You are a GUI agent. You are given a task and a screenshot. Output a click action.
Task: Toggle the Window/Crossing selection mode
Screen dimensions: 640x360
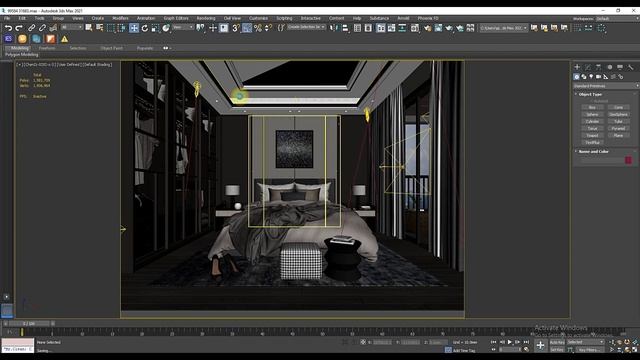click(x=122, y=28)
